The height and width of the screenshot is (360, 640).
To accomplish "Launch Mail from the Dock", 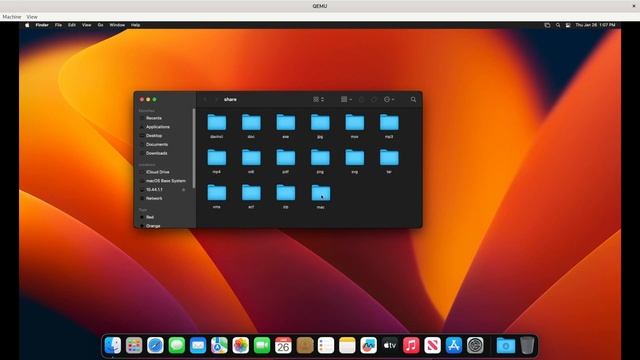I will coord(198,345).
